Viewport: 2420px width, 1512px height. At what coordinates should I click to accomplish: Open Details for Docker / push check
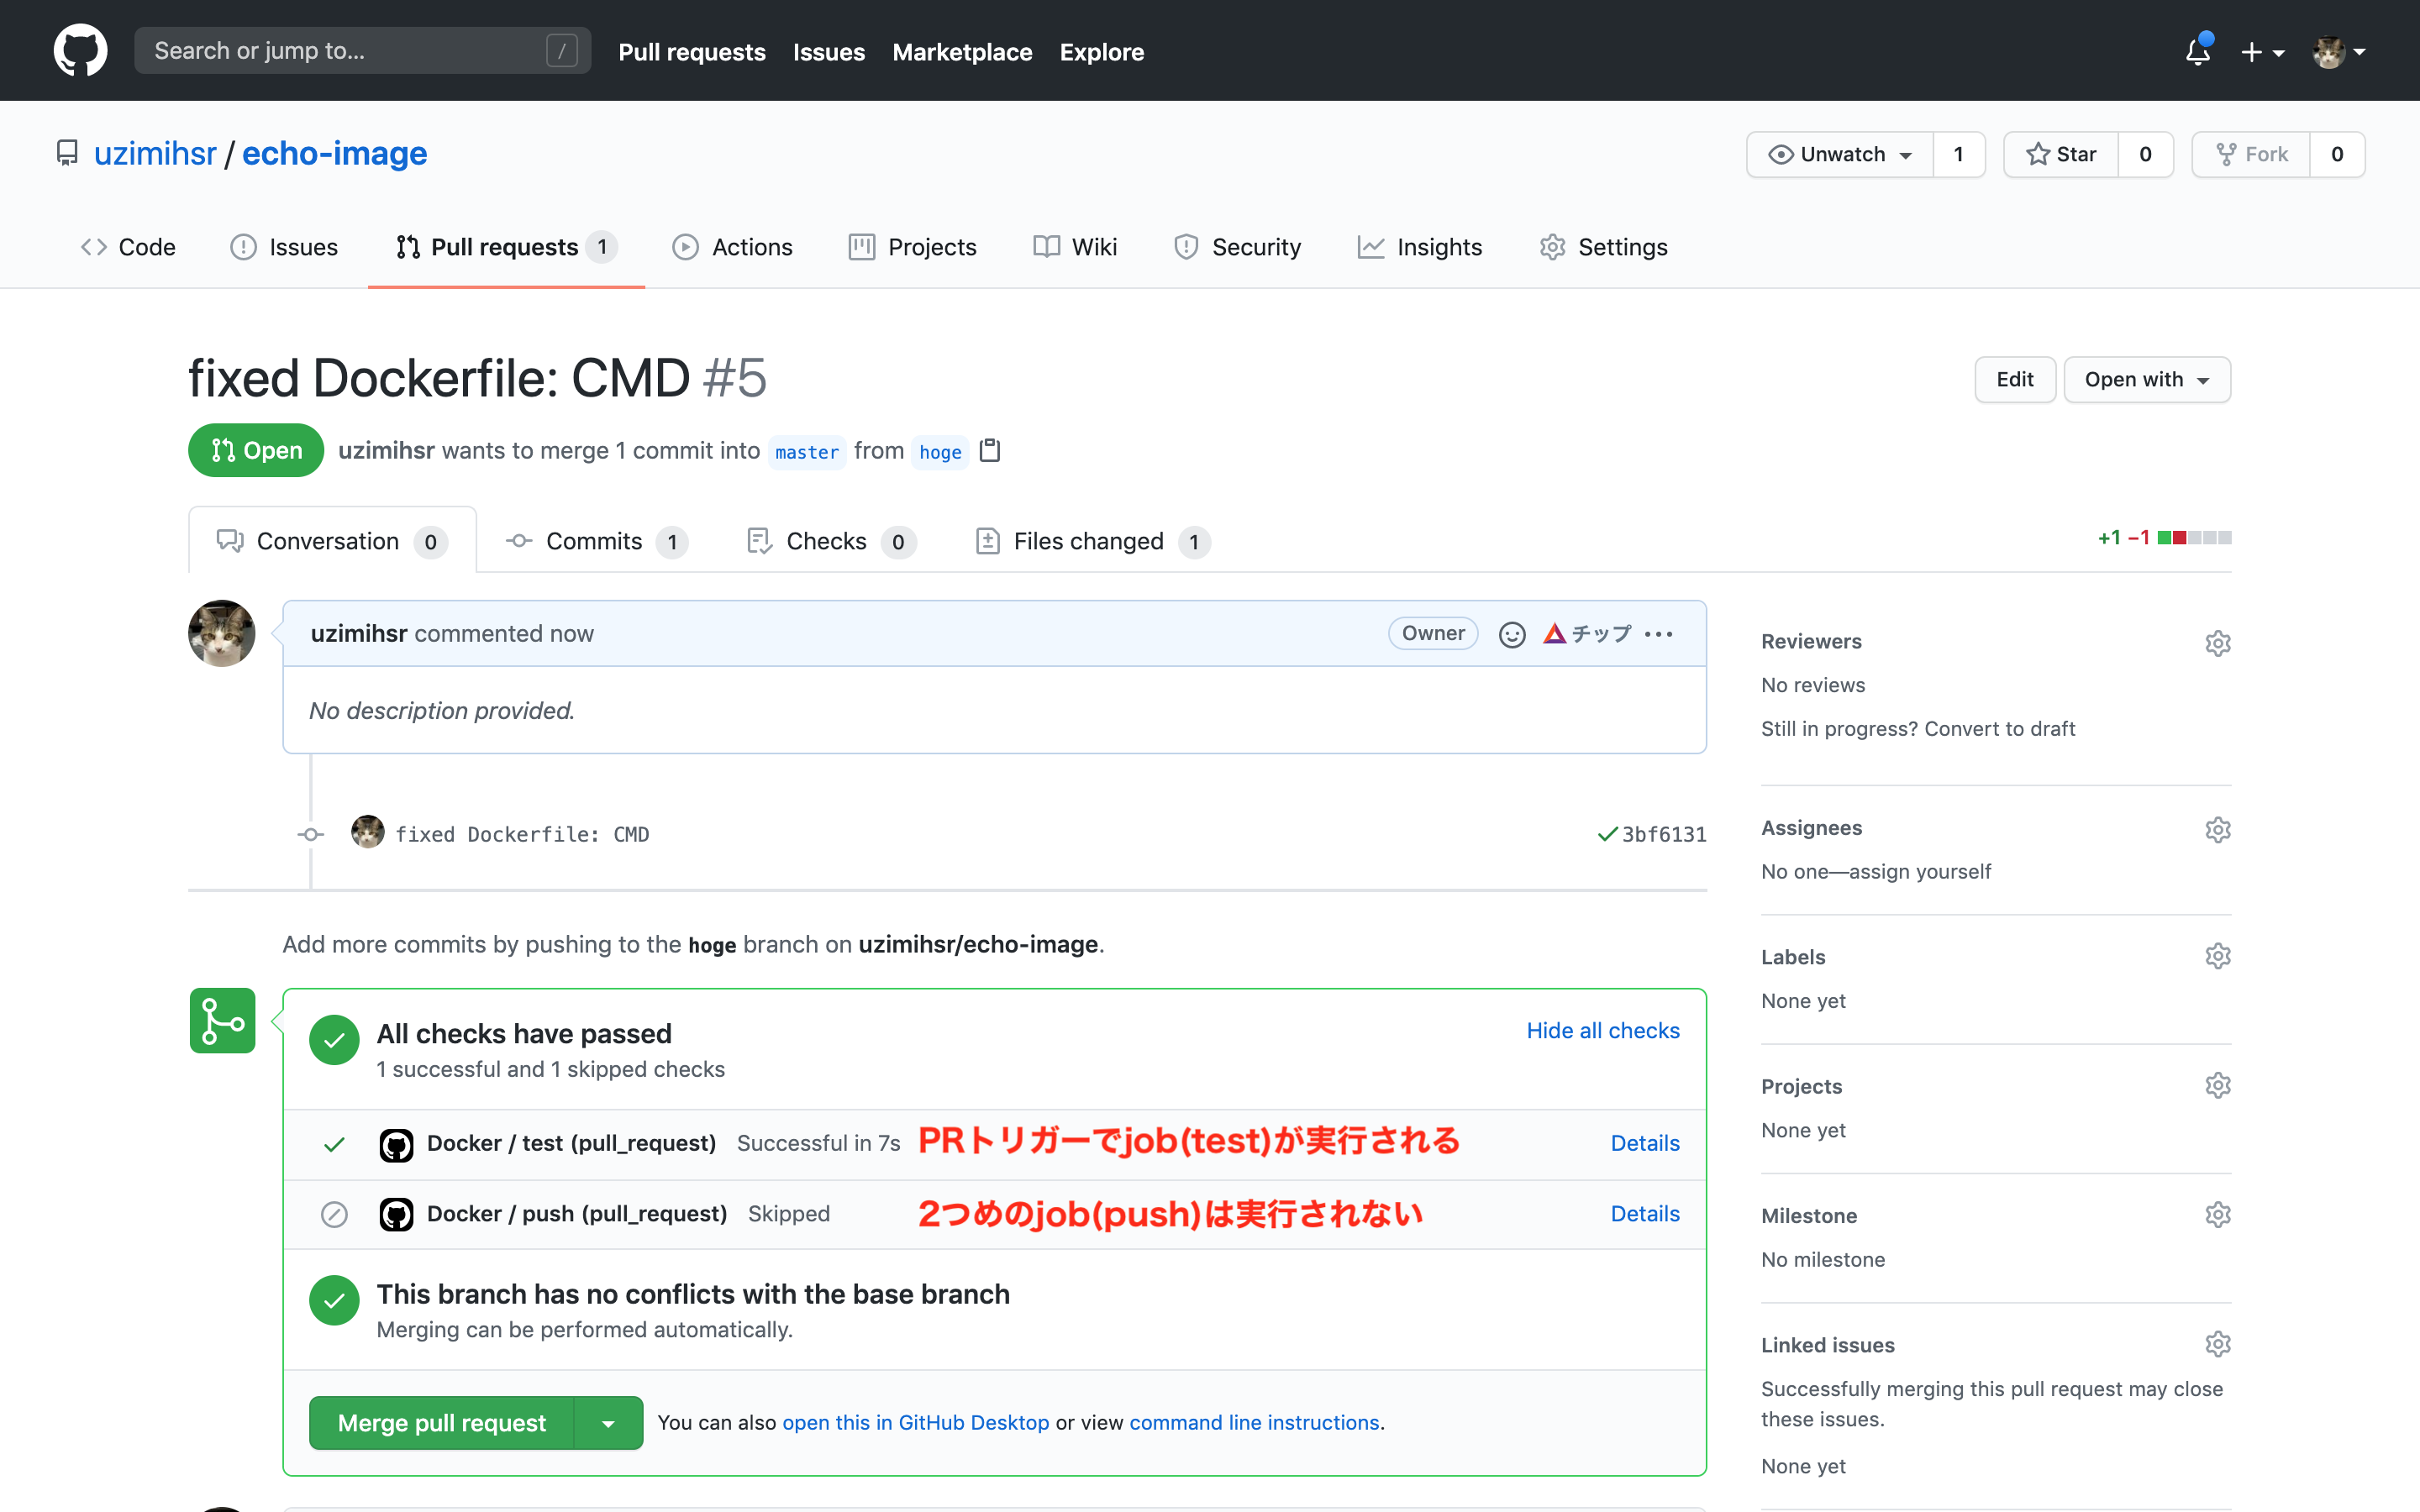pos(1645,1213)
